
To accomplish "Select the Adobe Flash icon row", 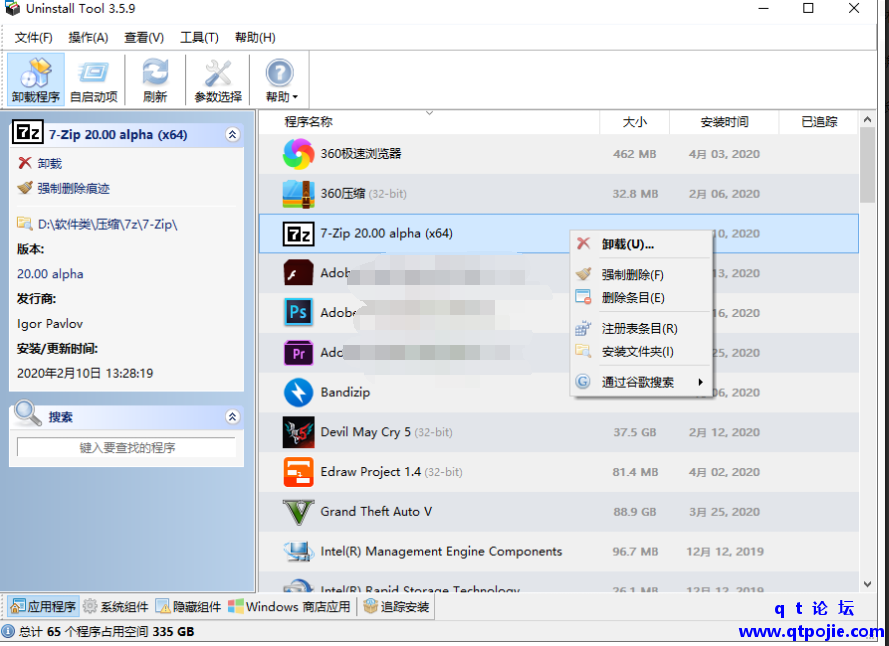I will point(298,273).
